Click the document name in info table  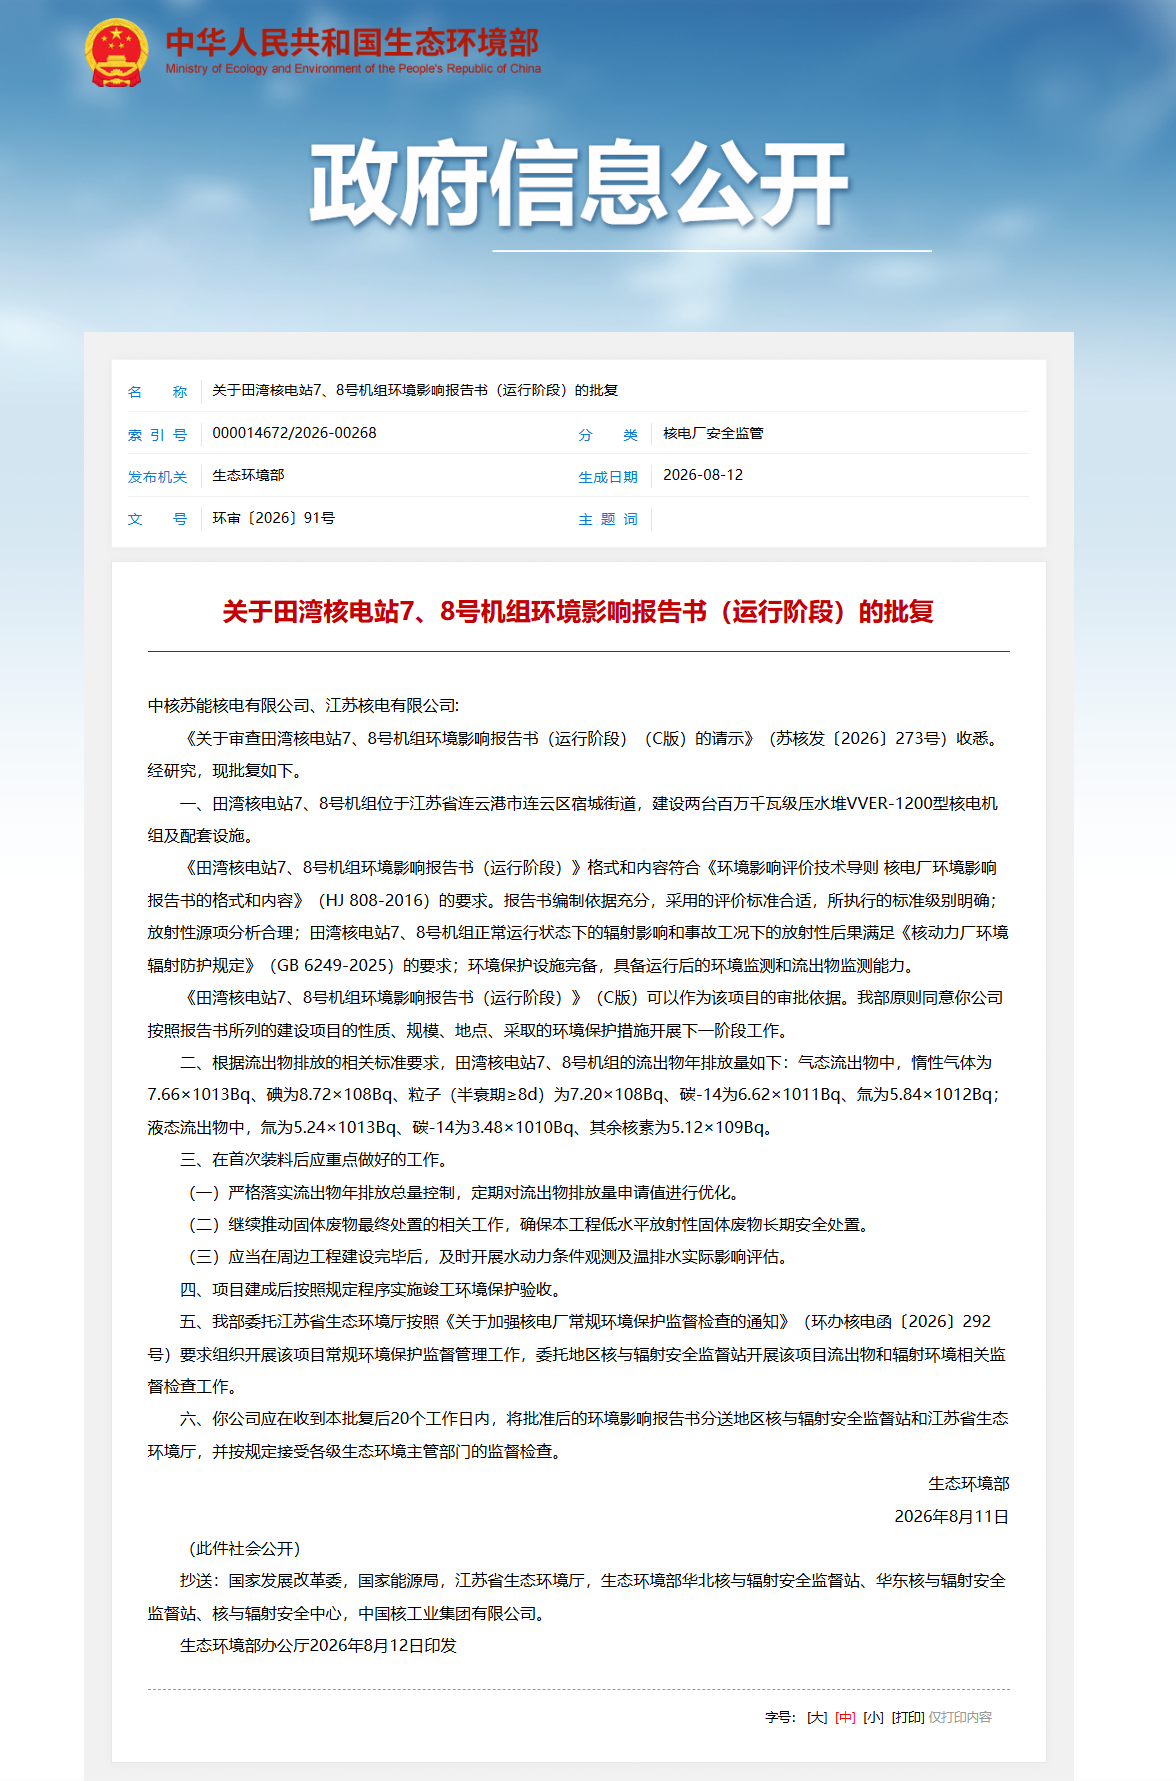415,390
